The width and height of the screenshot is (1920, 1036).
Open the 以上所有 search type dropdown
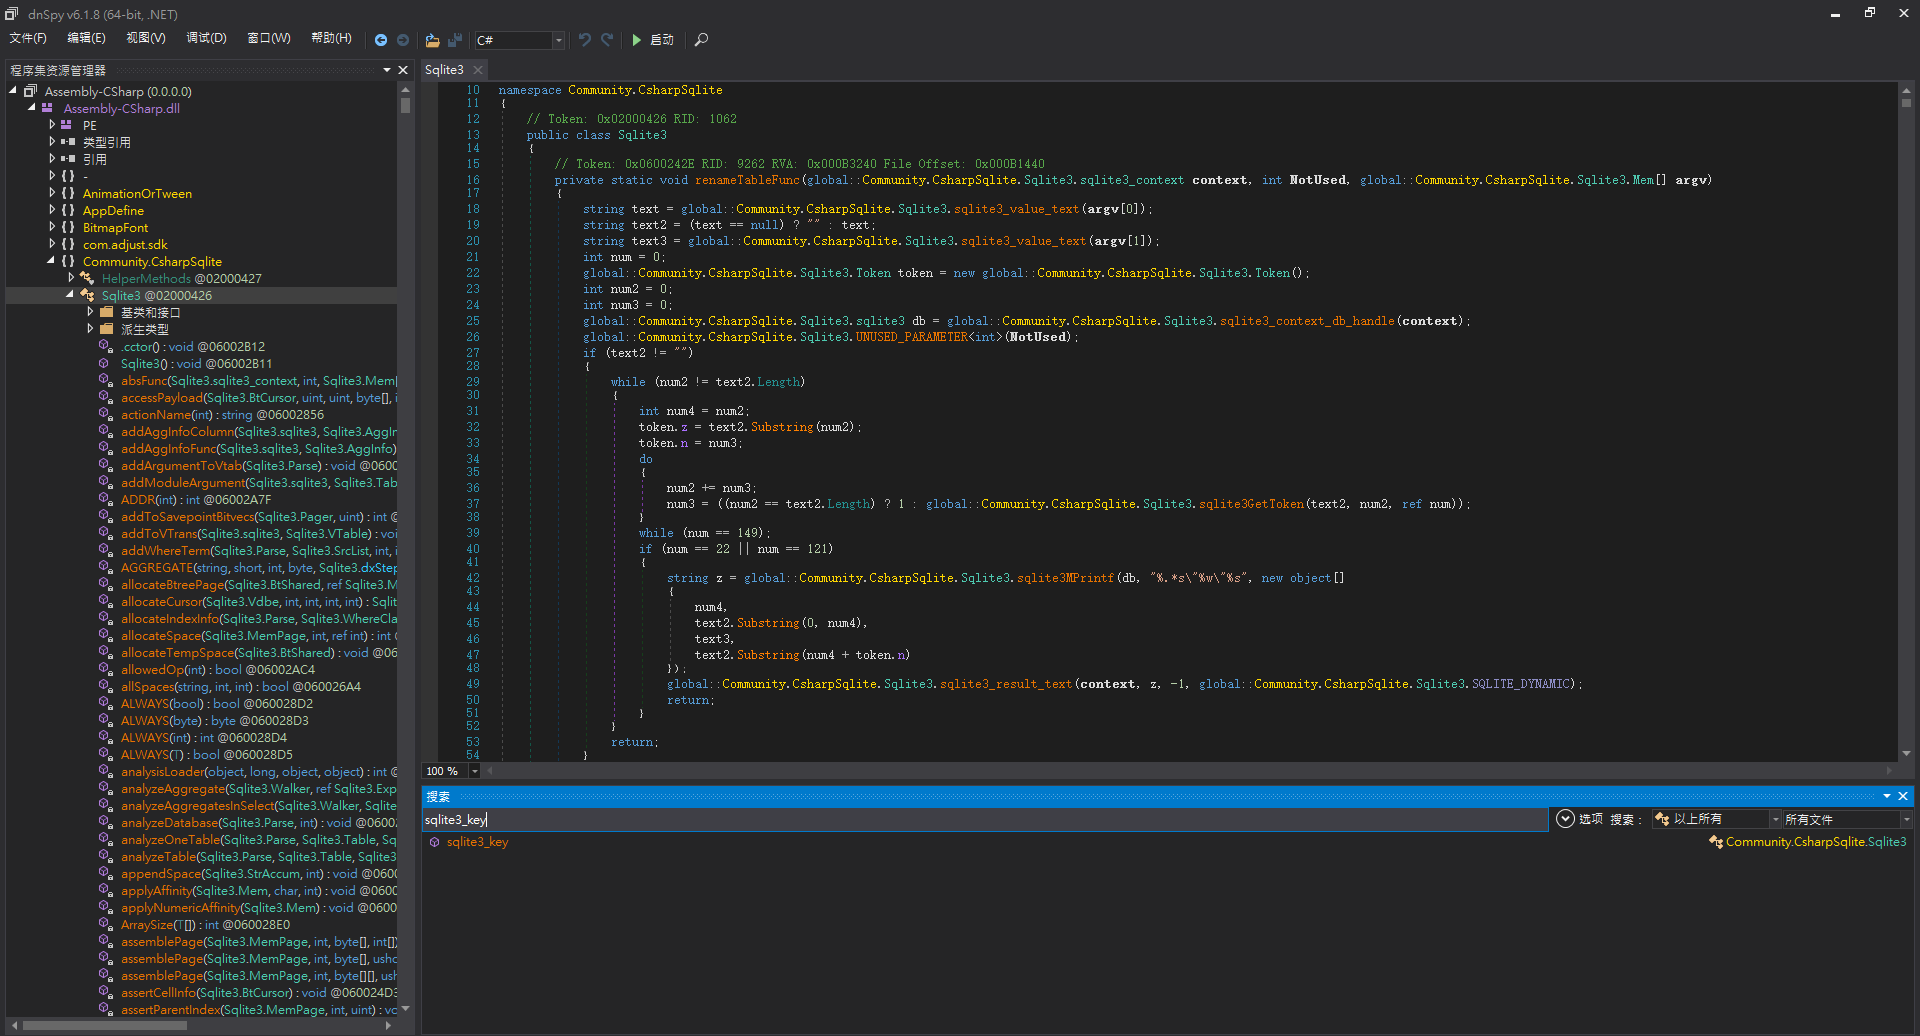(x=1775, y=819)
